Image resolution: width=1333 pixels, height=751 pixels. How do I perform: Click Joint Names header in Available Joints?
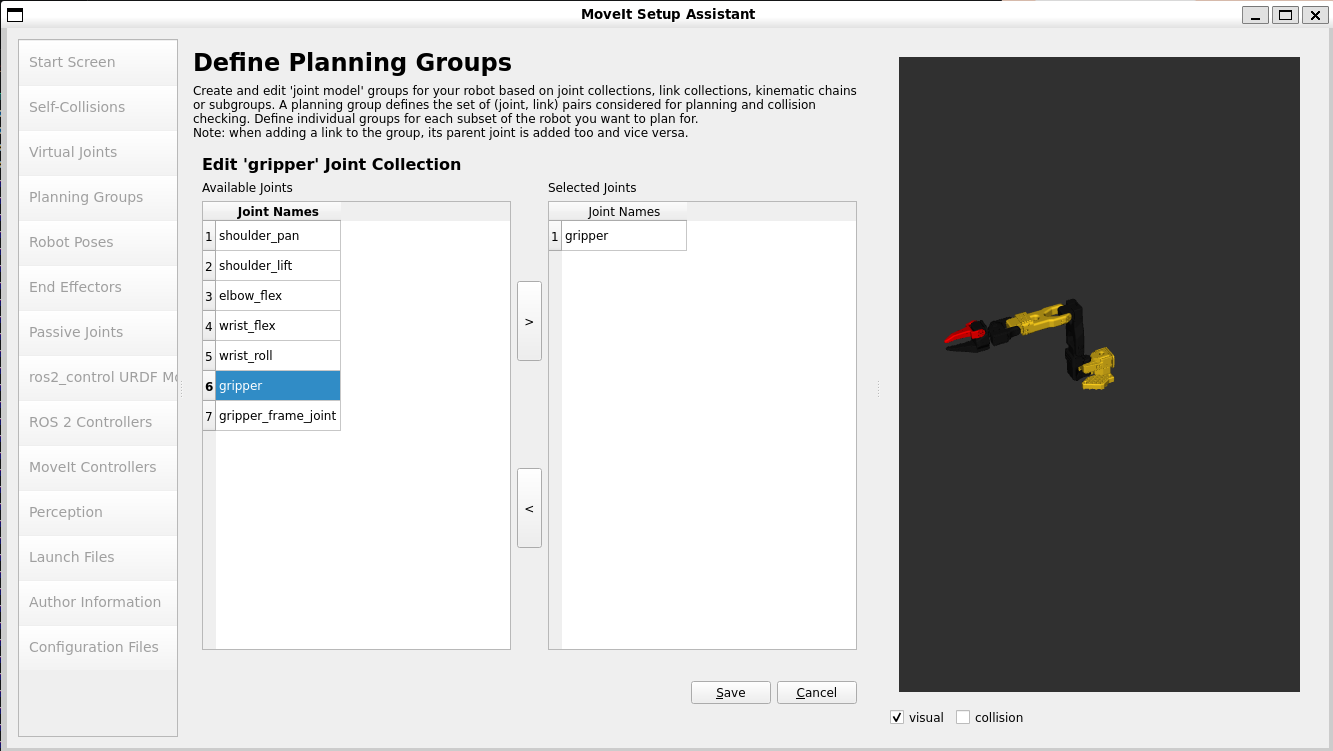click(x=278, y=212)
